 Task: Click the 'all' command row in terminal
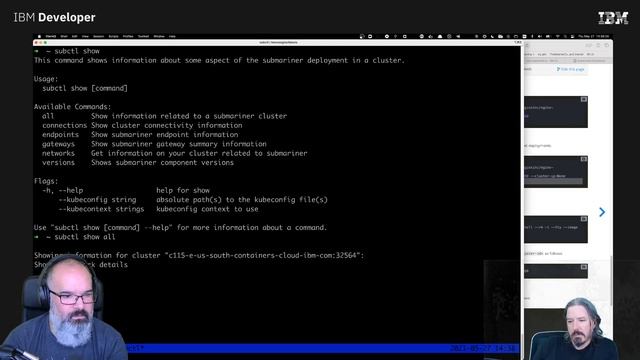pyautogui.click(x=164, y=116)
